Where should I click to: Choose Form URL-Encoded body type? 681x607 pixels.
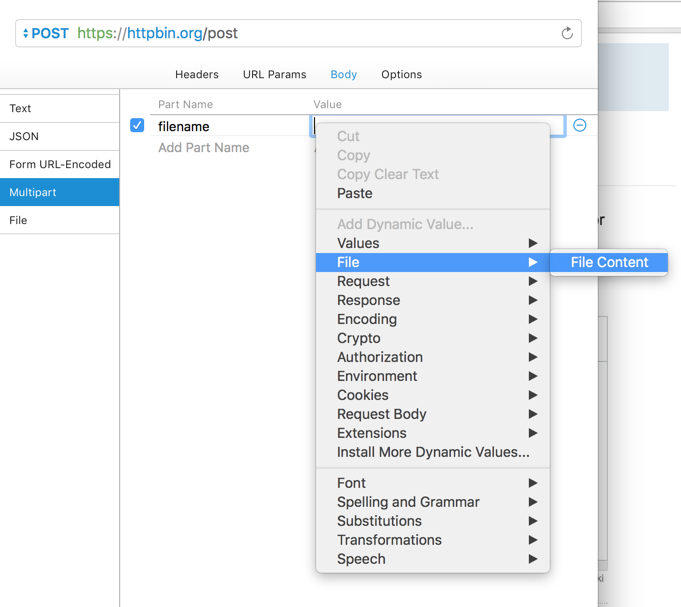pyautogui.click(x=59, y=164)
